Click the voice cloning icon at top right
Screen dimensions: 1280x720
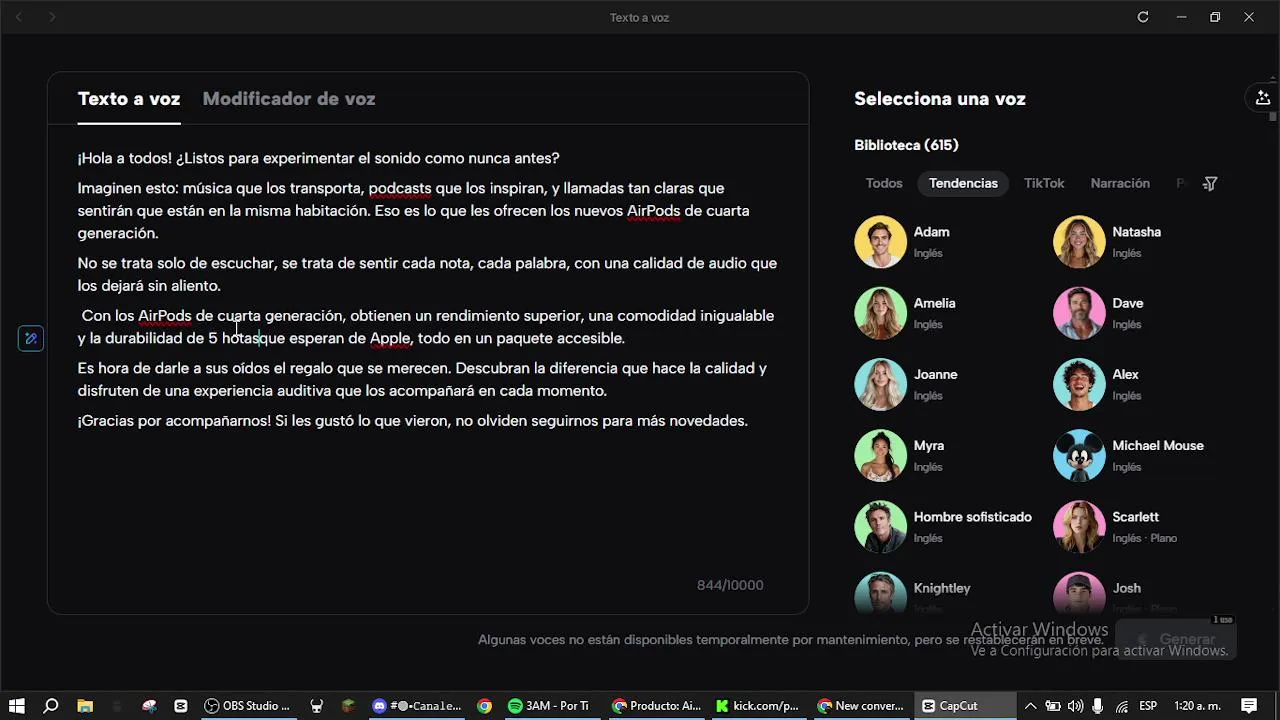(x=1263, y=98)
